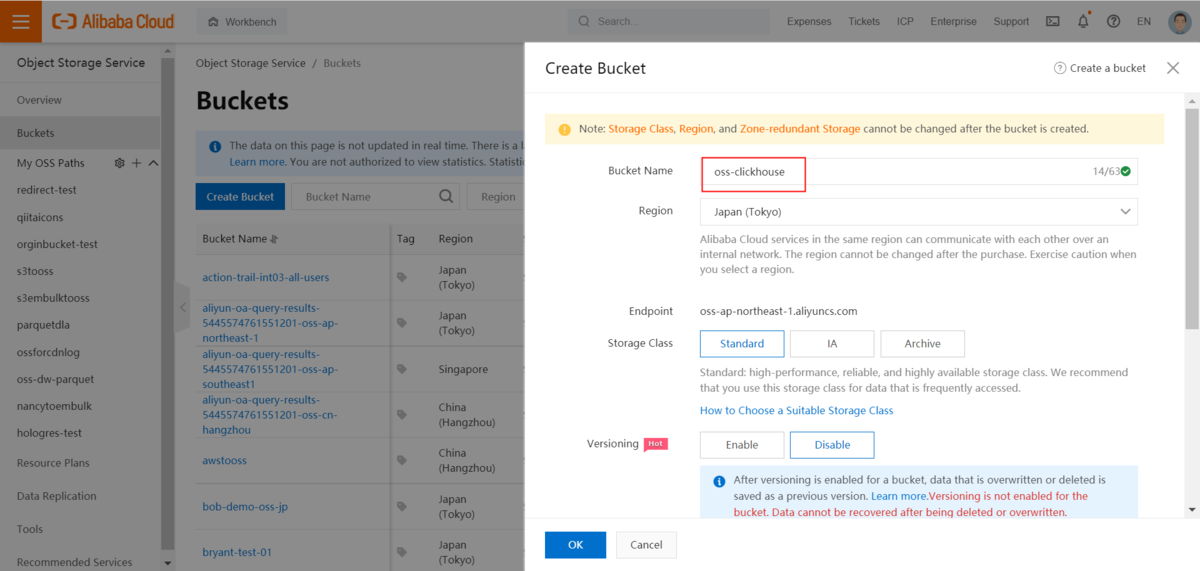Add a path with the plus icon
Image resolution: width=1200 pixels, height=571 pixels.
click(137, 163)
